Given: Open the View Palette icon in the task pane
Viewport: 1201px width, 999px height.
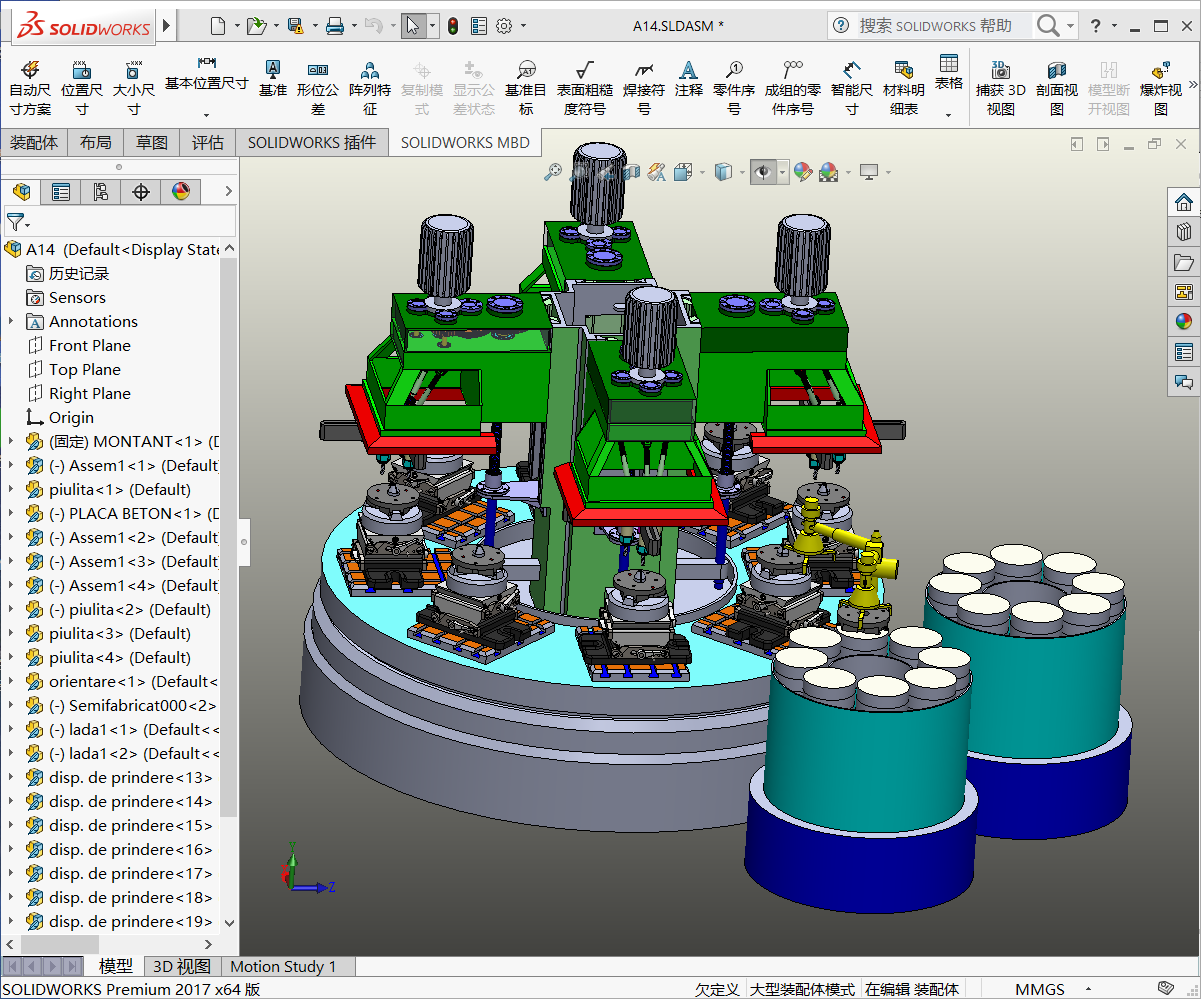Looking at the screenshot, I should (1184, 292).
